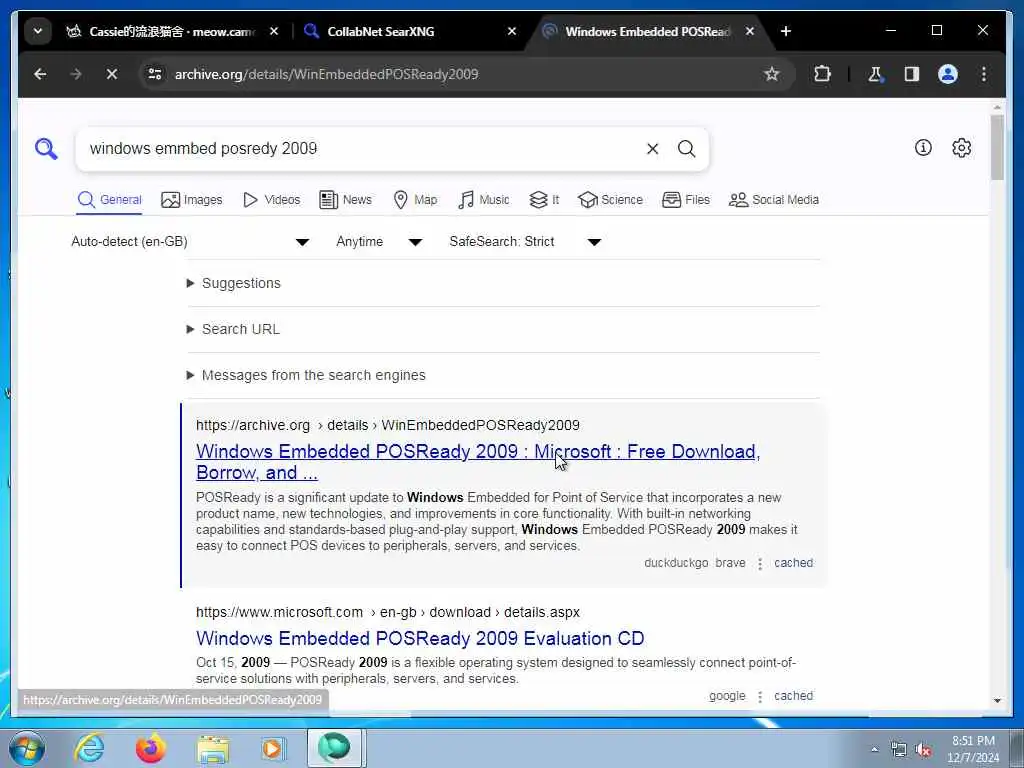Select the Music search category
1024x768 pixels.
(484, 200)
